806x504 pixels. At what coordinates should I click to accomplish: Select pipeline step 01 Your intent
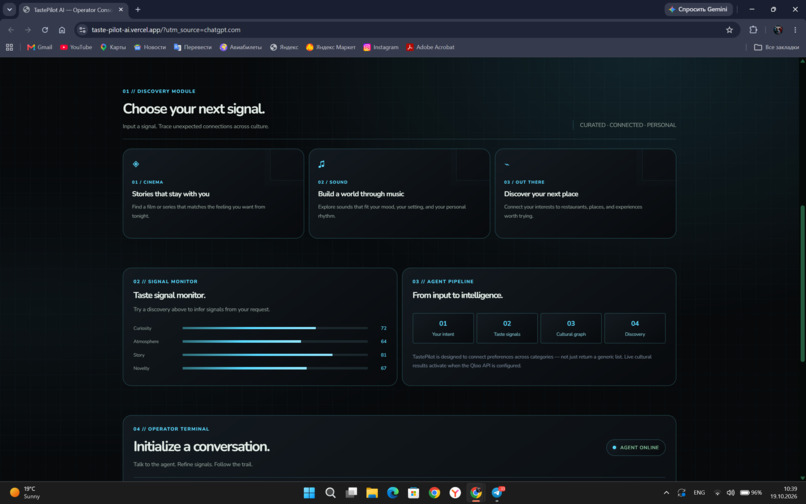tap(443, 328)
